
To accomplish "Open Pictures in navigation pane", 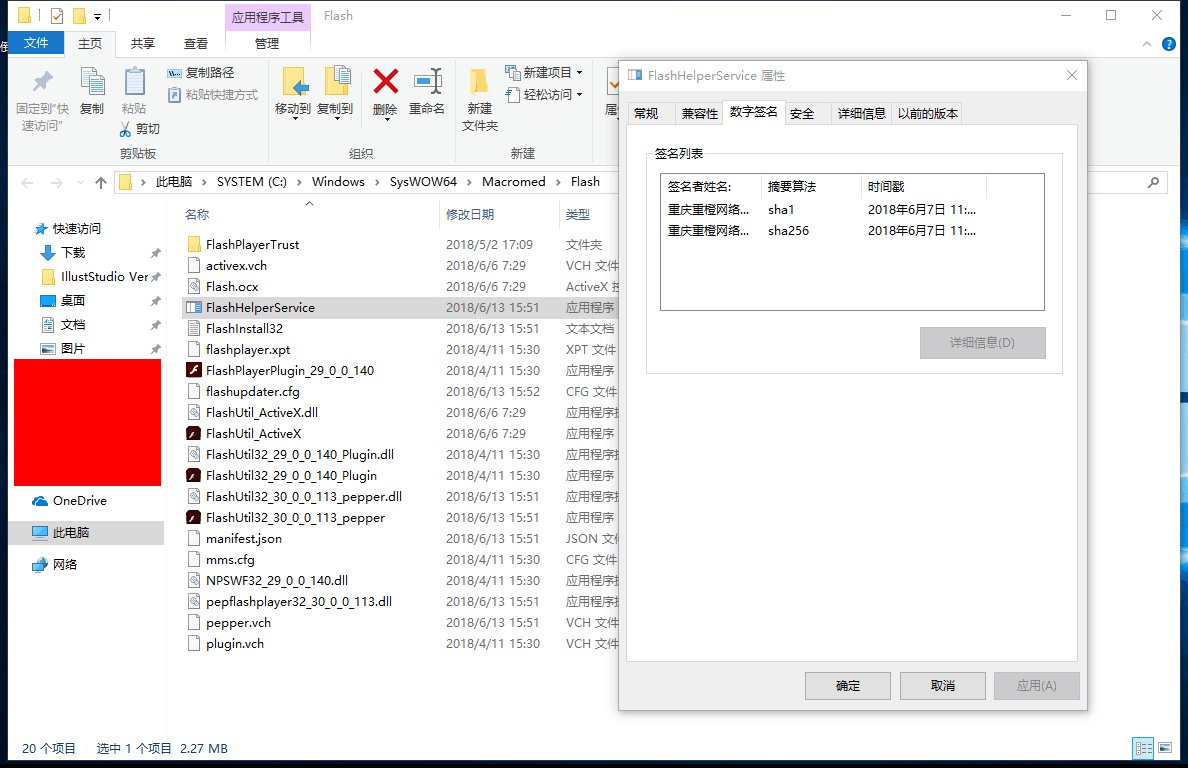I will [73, 348].
